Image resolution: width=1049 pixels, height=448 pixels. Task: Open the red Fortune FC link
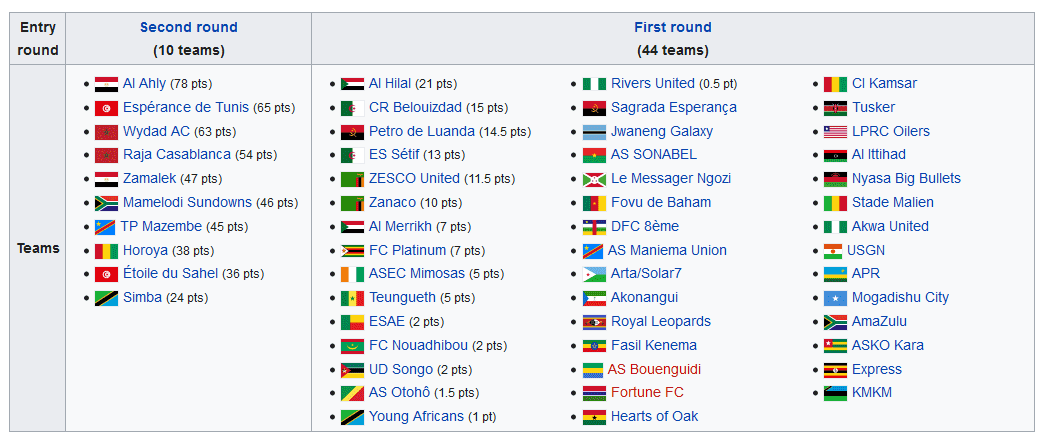(x=647, y=393)
